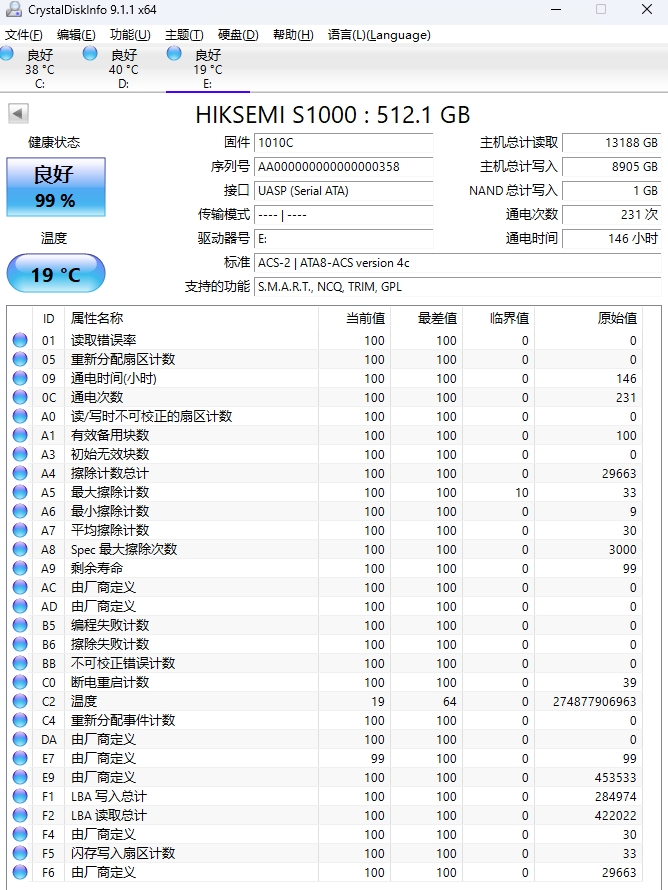Click the 属性名称 column header

click(x=192, y=318)
